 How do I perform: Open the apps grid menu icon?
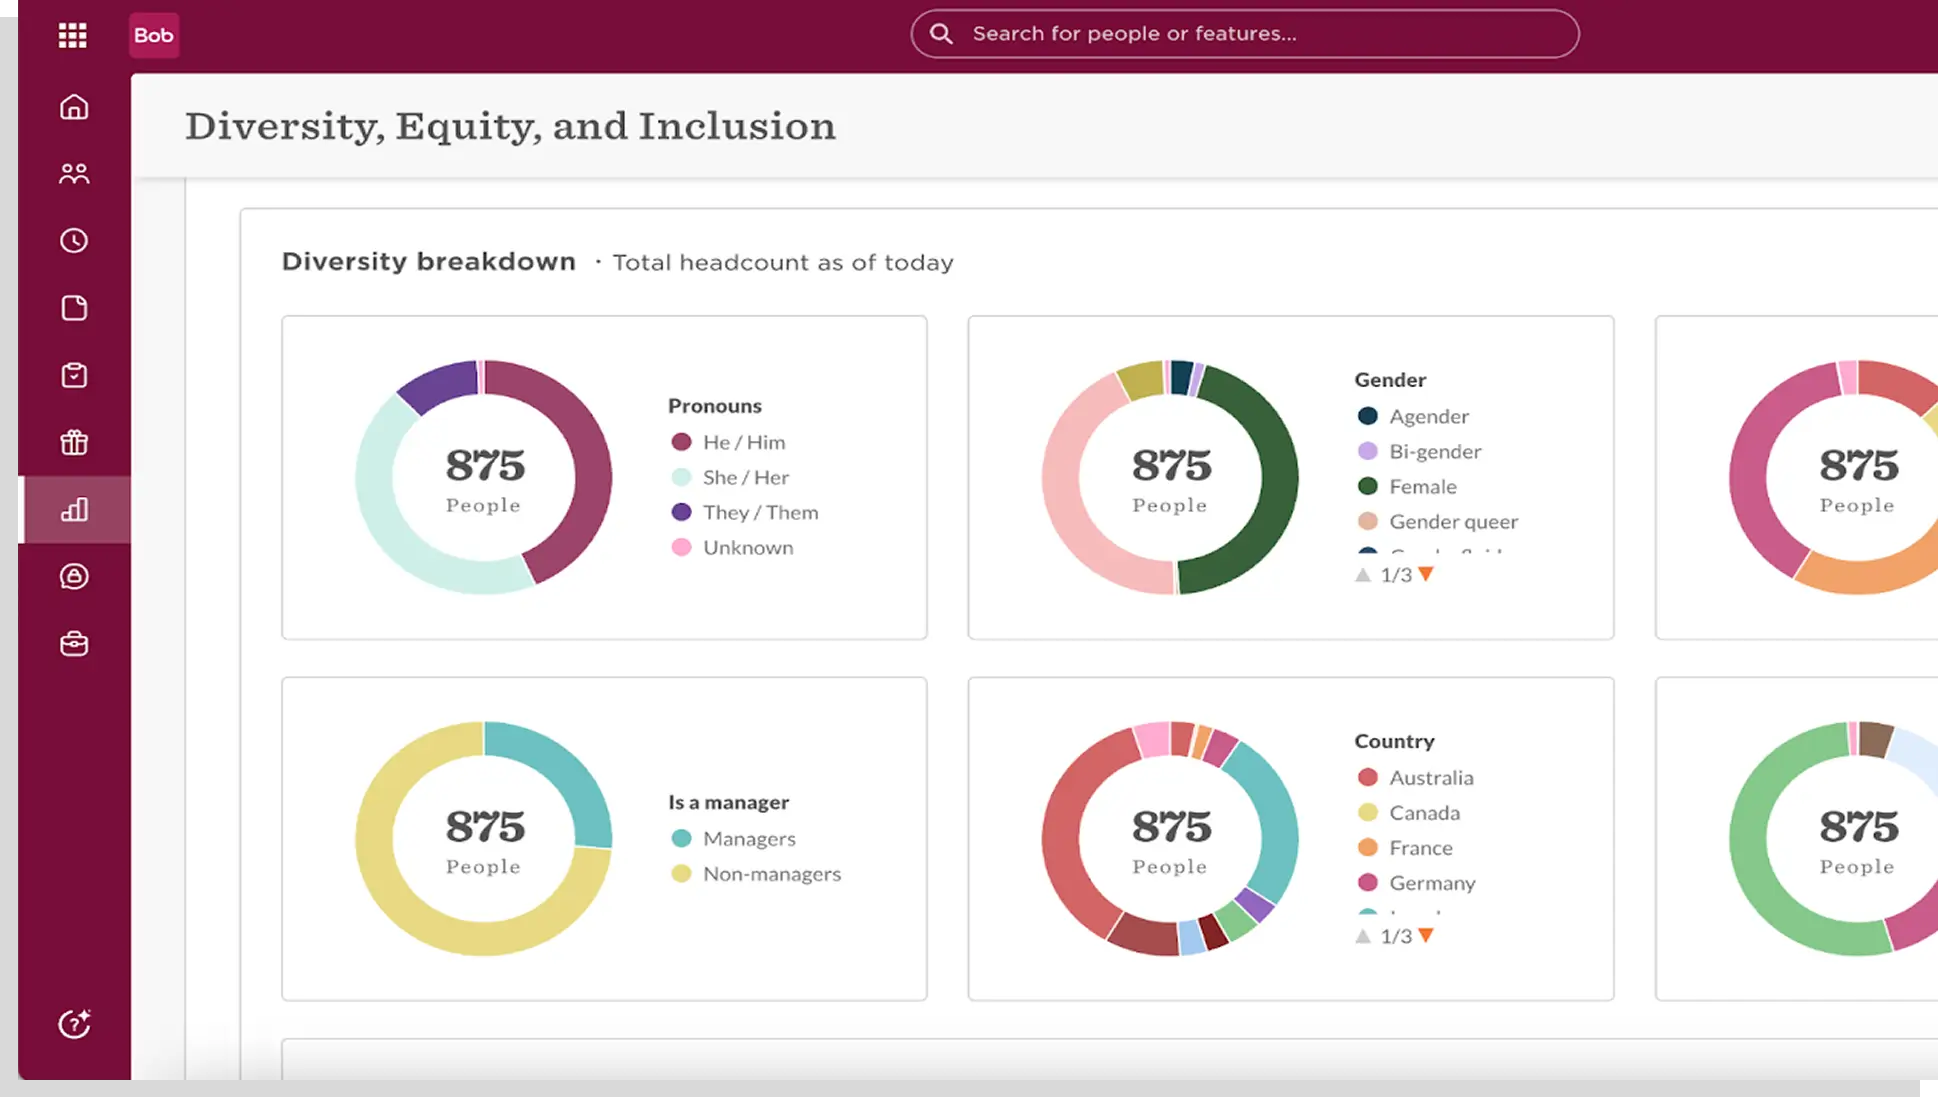72,36
